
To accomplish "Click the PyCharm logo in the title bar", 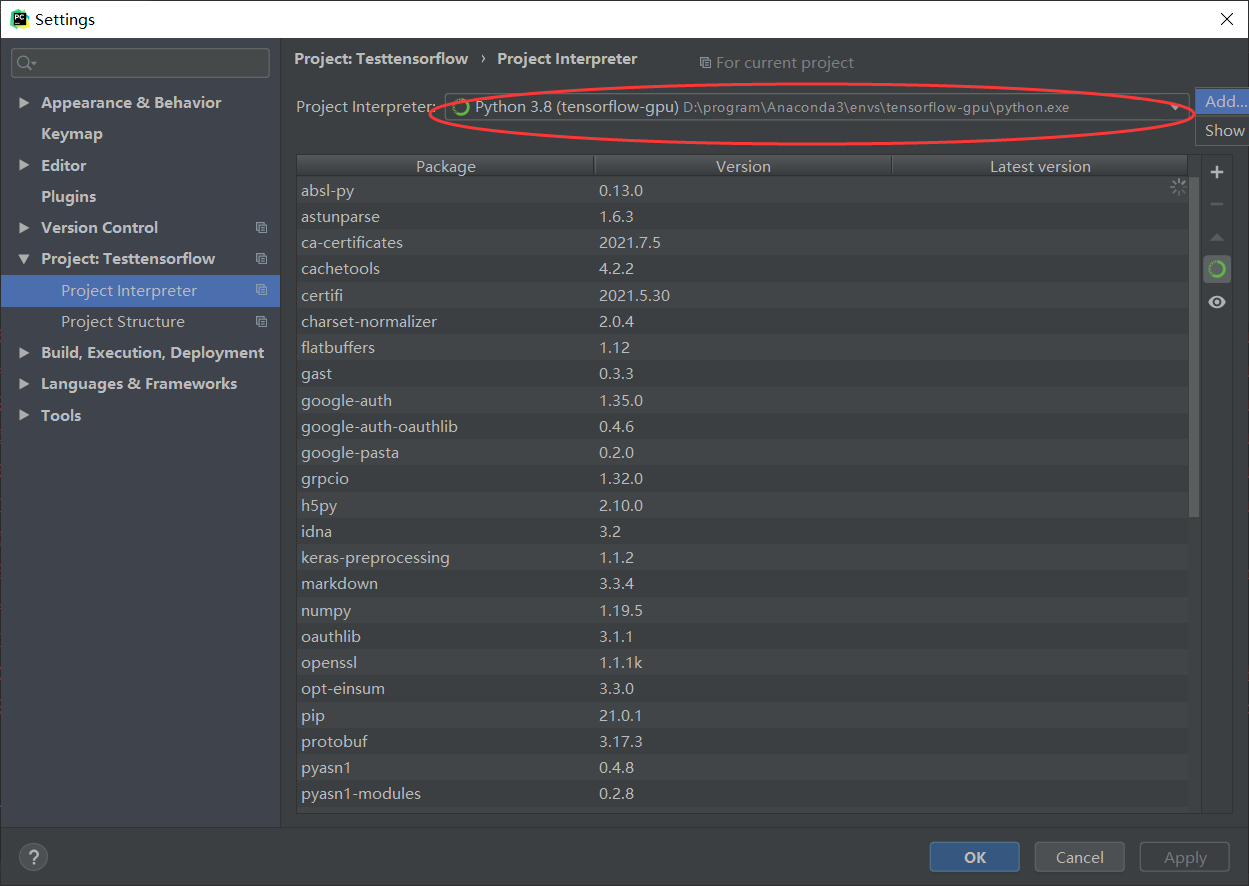I will click(x=18, y=19).
